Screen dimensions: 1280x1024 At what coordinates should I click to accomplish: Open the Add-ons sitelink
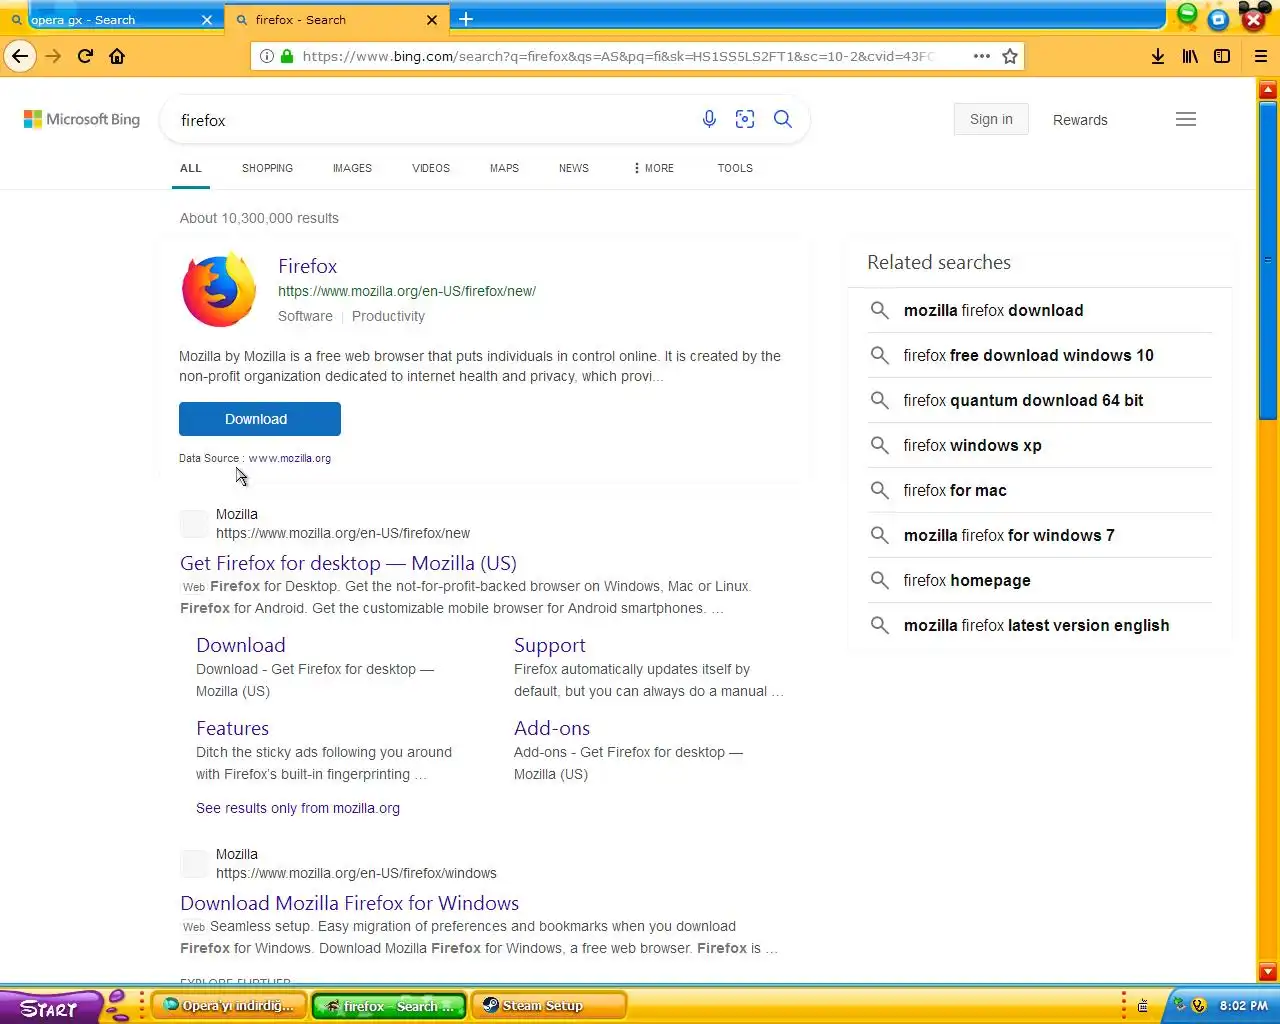[552, 728]
